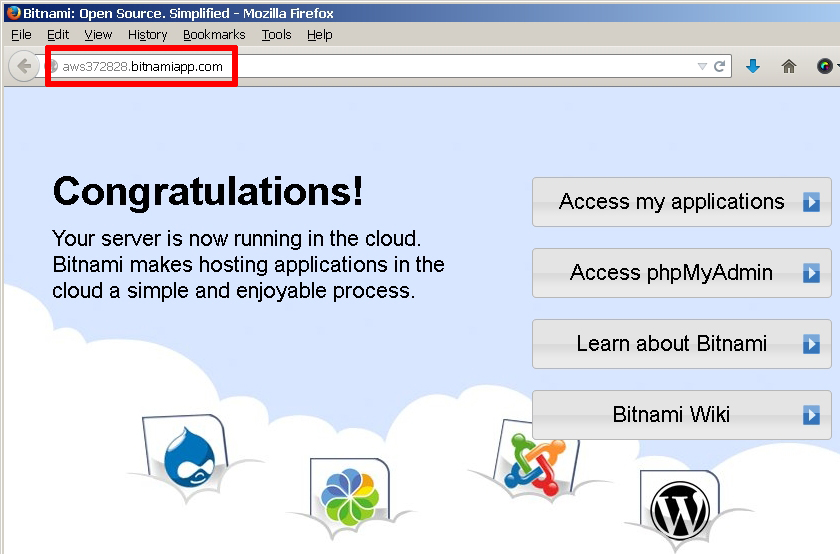The height and width of the screenshot is (554, 840).
Task: Click the colorful circle toolbar icon
Action: (x=824, y=66)
